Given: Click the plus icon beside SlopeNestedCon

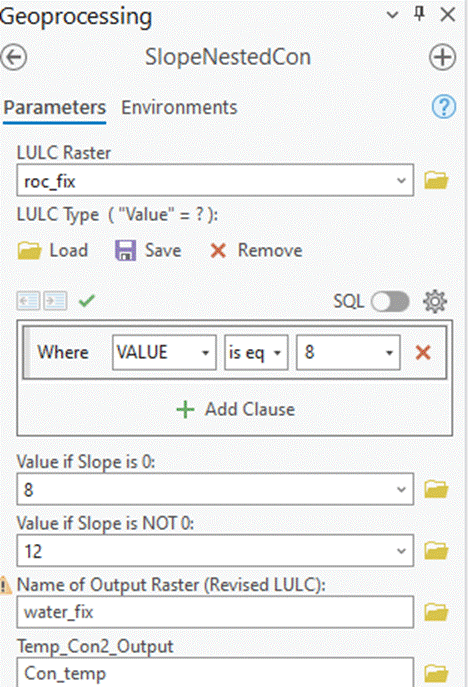Looking at the screenshot, I should tap(442, 57).
